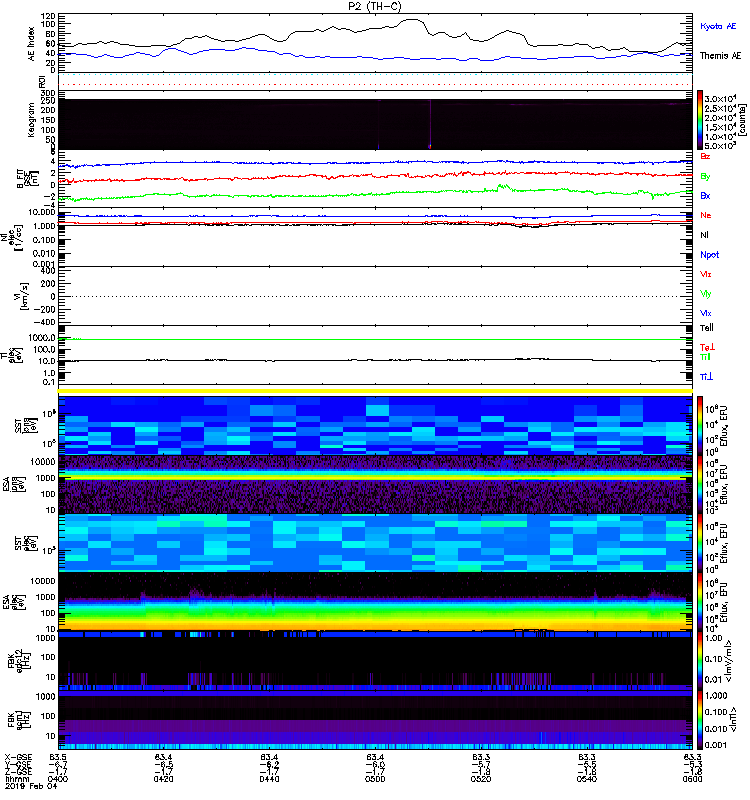Click the "0400" time tick label
This screenshot has width=750, height=800.
click(x=58, y=779)
